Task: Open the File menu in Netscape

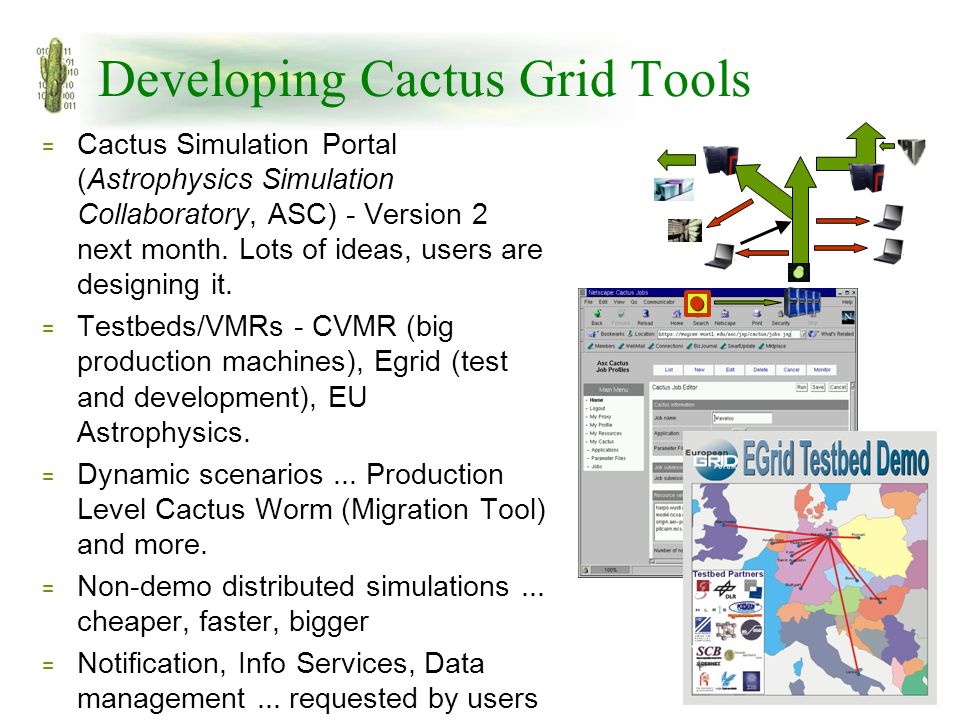Action: click(588, 302)
